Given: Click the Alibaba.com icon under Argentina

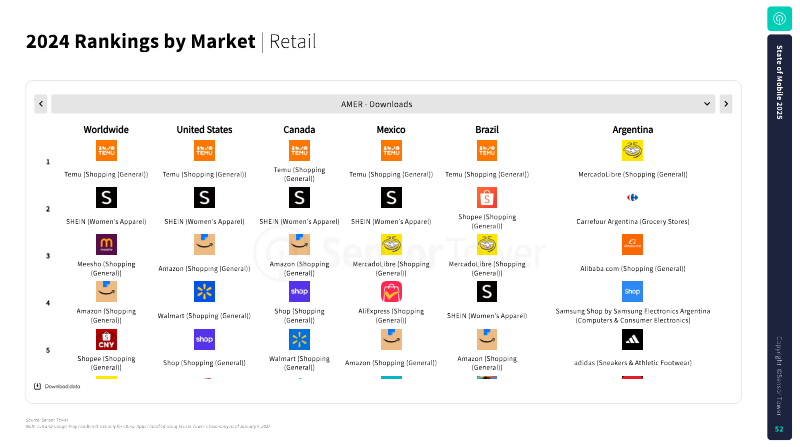Looking at the screenshot, I should pyautogui.click(x=632, y=244).
